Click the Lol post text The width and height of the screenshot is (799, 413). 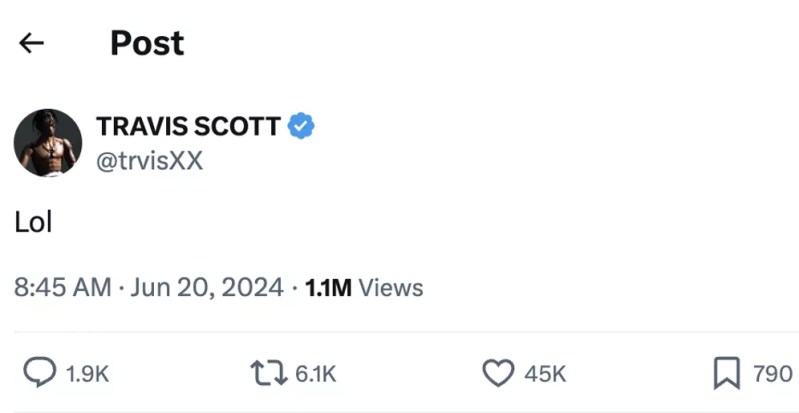33,222
